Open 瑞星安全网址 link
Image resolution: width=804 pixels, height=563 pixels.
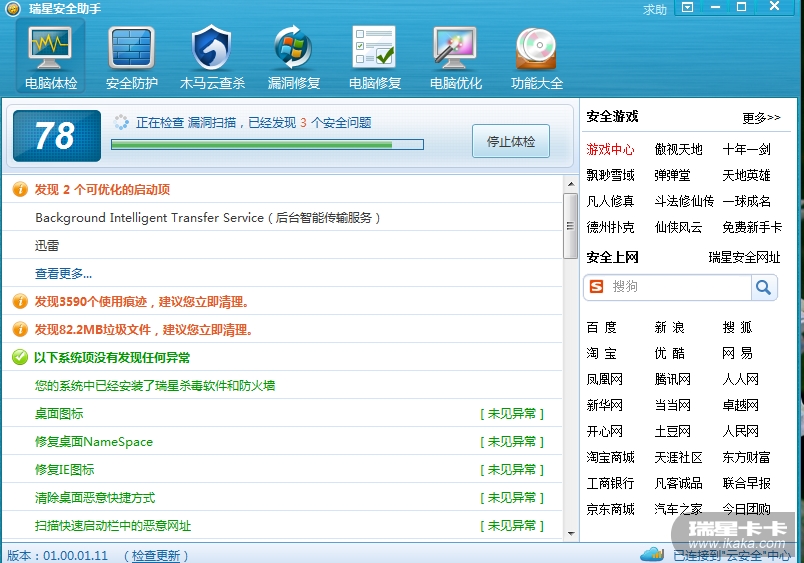(x=745, y=257)
